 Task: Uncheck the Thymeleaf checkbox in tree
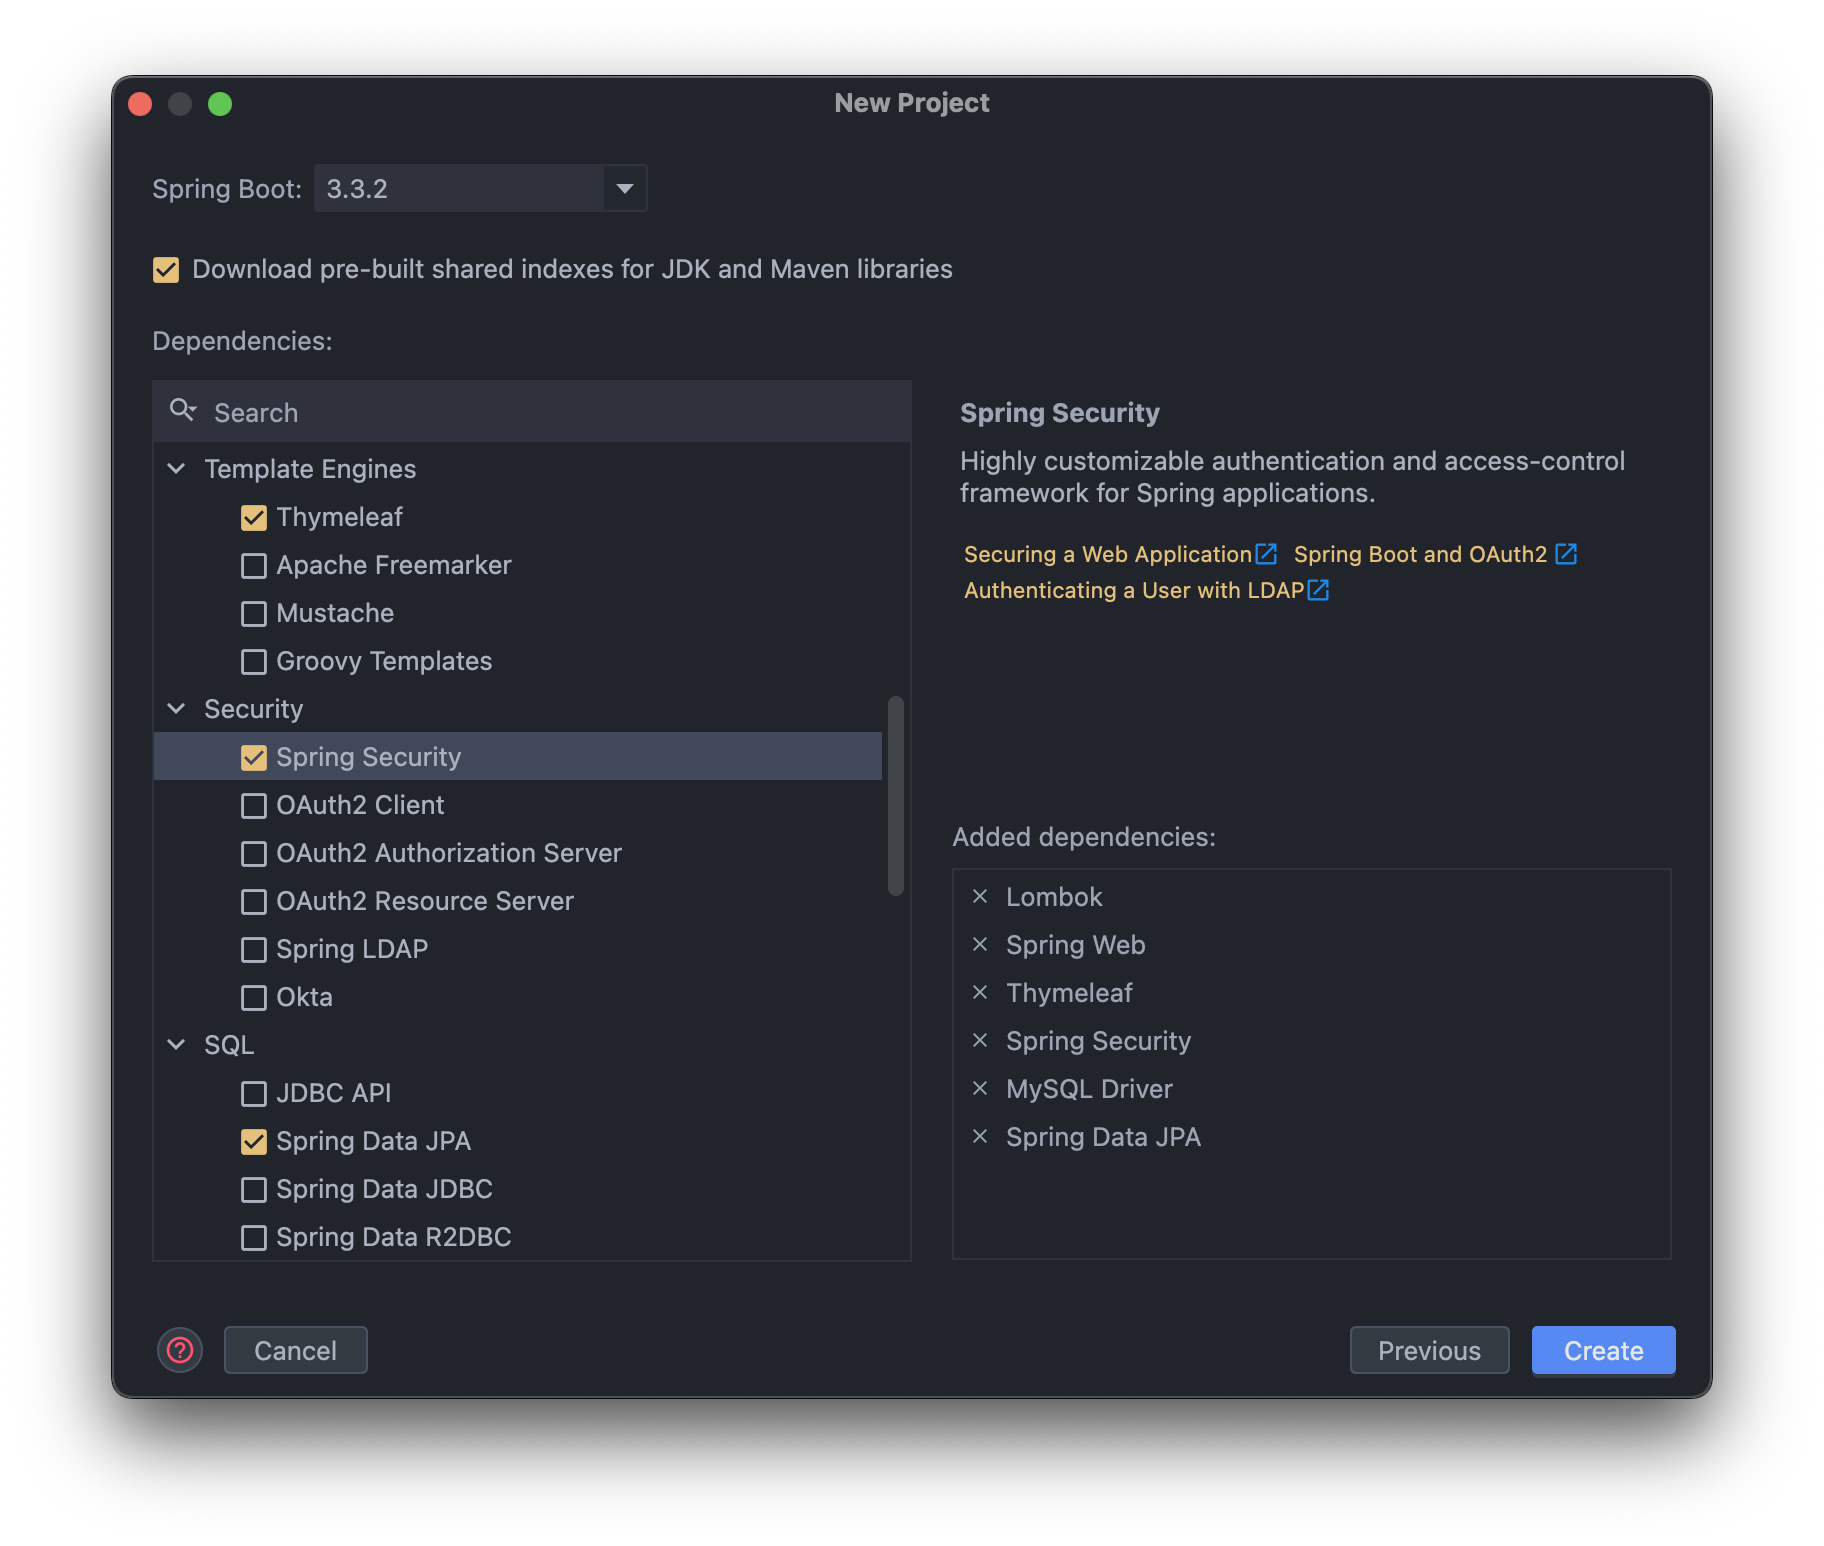(254, 517)
